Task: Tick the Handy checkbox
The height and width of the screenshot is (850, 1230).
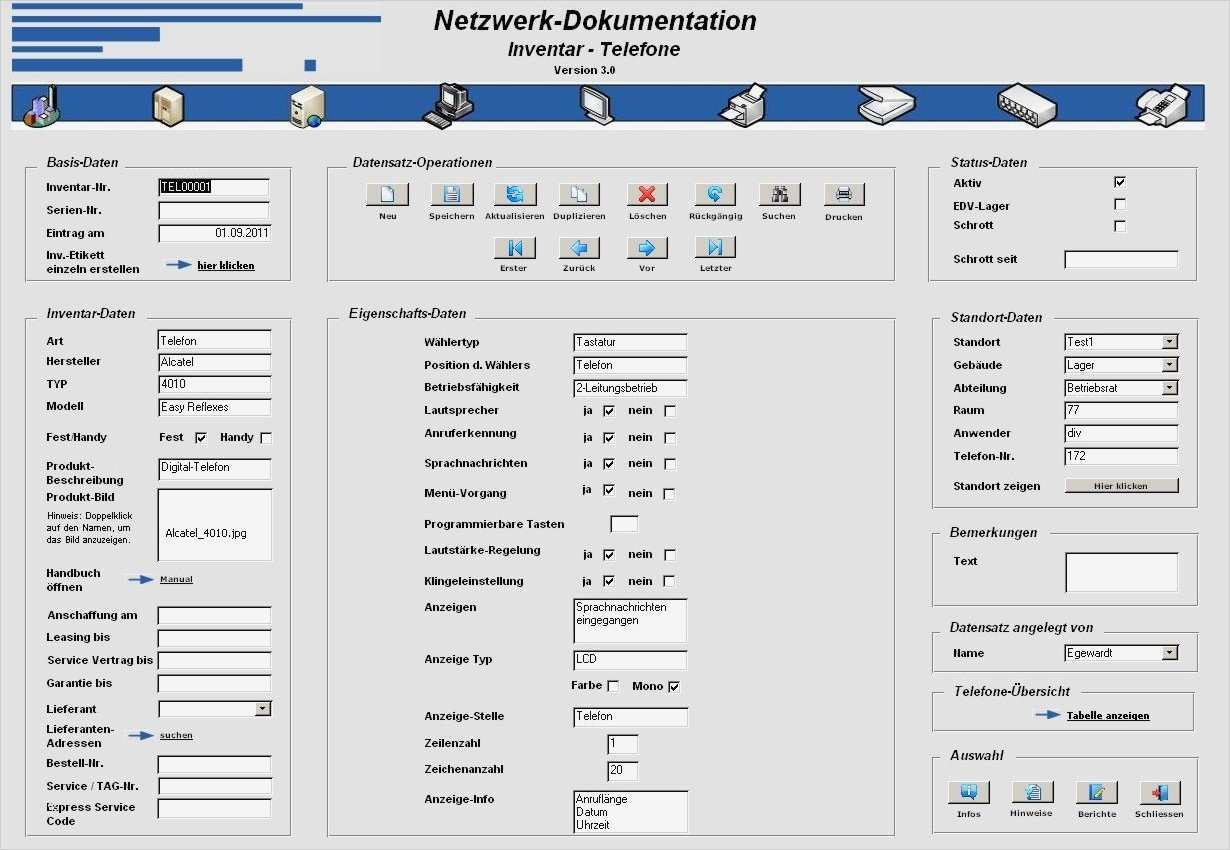Action: [266, 438]
